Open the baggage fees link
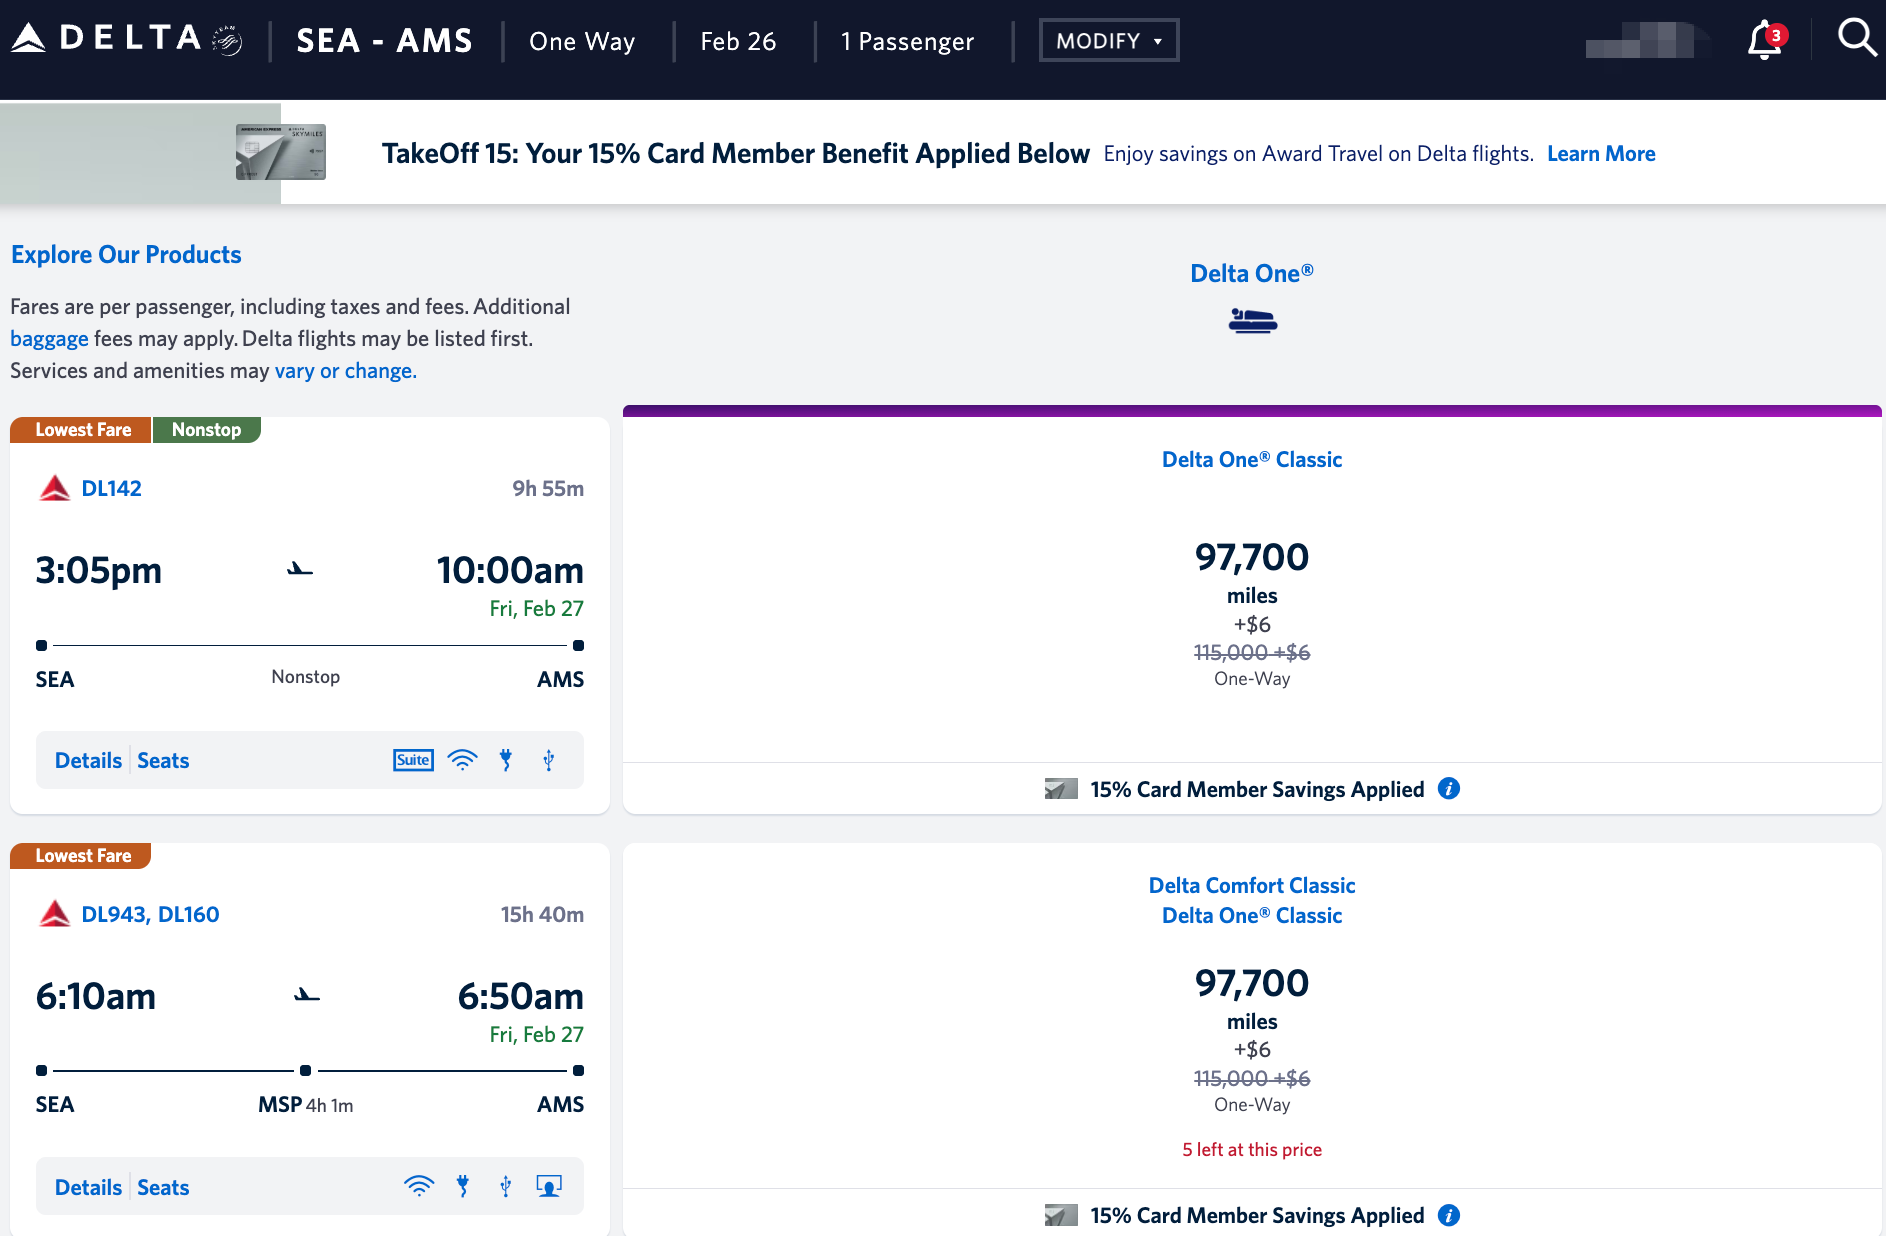1886x1236 pixels. click(49, 339)
